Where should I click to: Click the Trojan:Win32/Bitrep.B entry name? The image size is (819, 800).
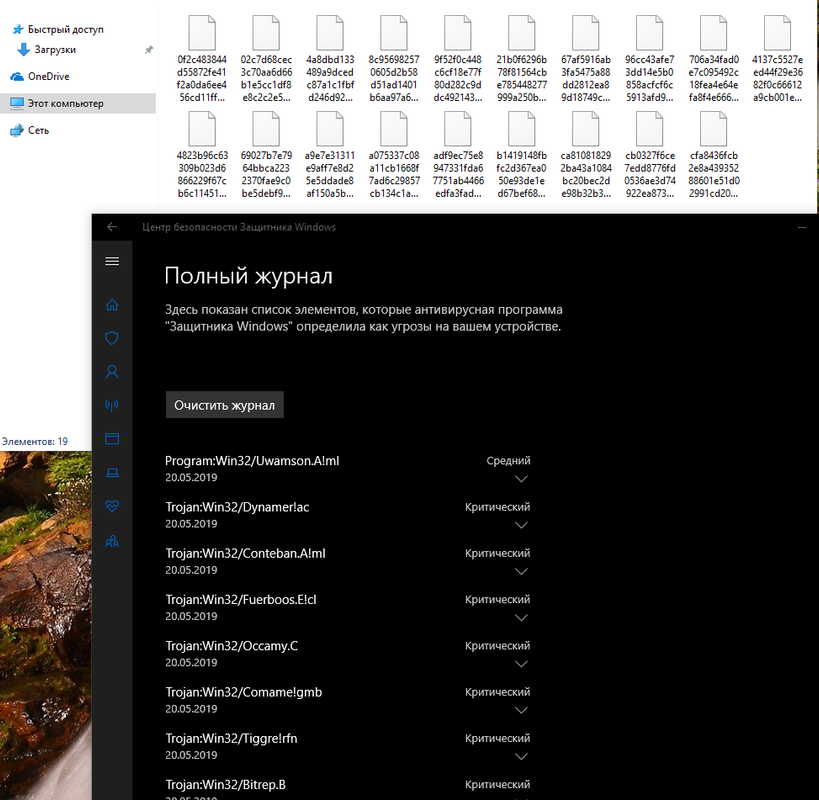(x=226, y=784)
